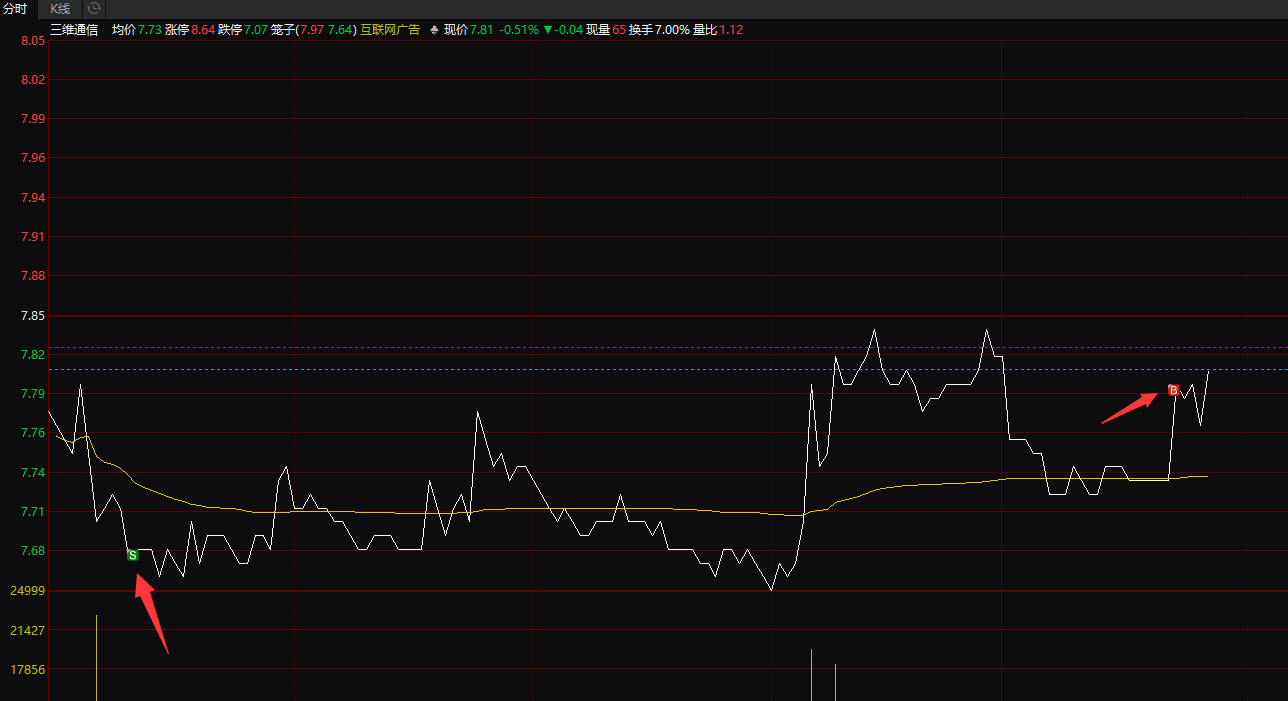Click the 跌停 7.07 value
This screenshot has width=1288, height=701.
point(256,30)
